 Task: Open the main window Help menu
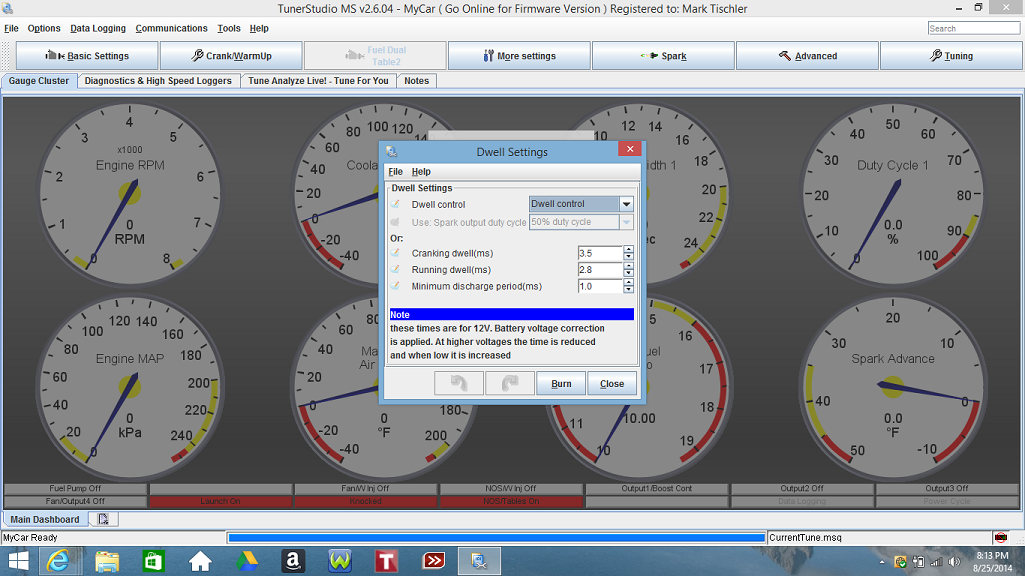[259, 28]
